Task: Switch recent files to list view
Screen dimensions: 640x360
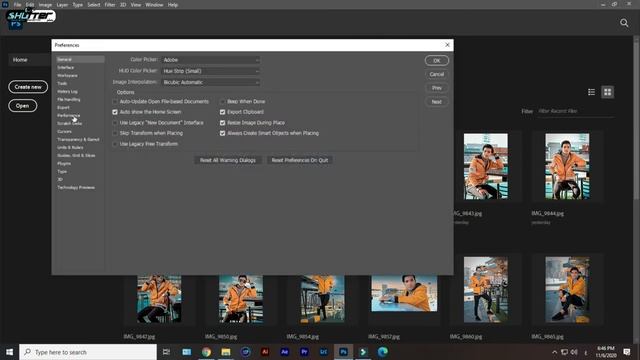Action: (x=591, y=92)
